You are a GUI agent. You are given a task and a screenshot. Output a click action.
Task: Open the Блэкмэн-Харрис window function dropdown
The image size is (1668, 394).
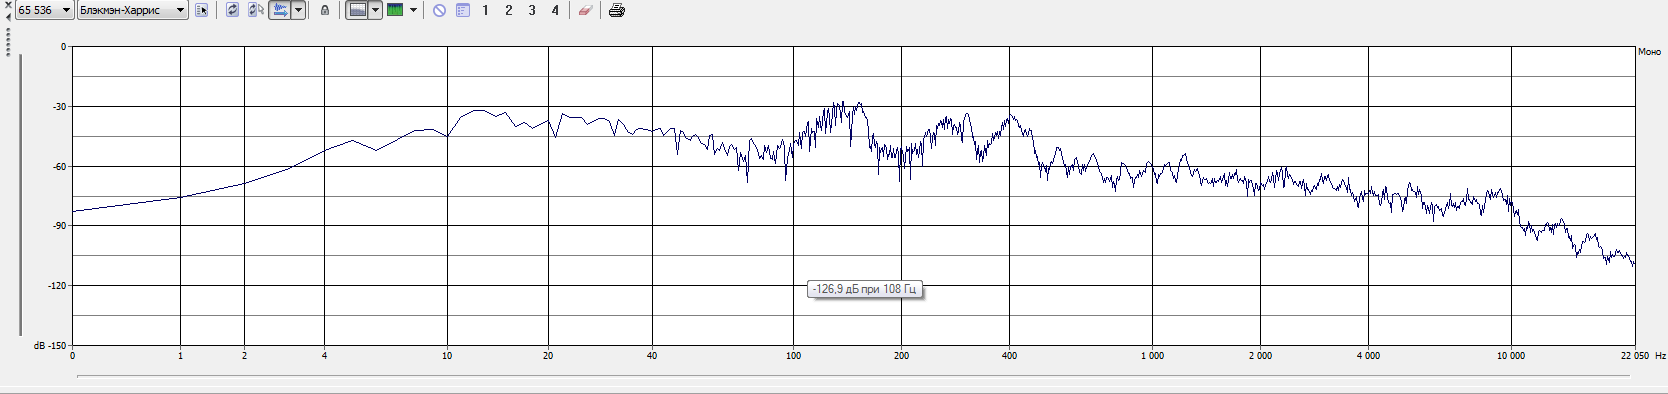click(133, 10)
